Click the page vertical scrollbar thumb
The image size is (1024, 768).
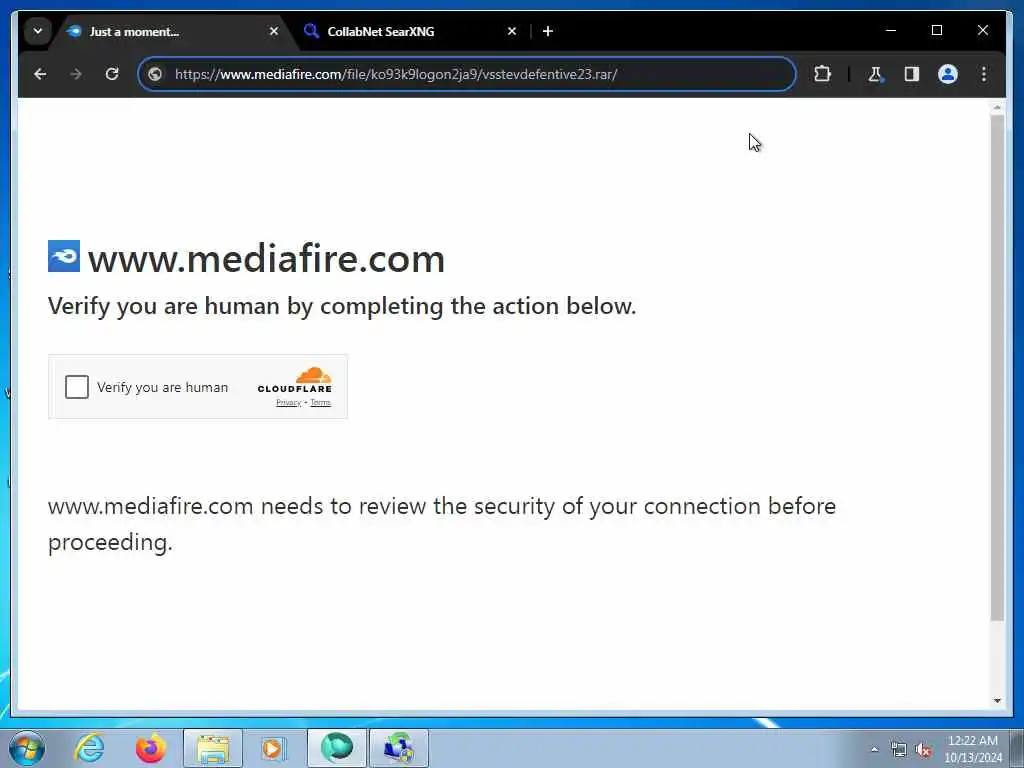(x=997, y=368)
